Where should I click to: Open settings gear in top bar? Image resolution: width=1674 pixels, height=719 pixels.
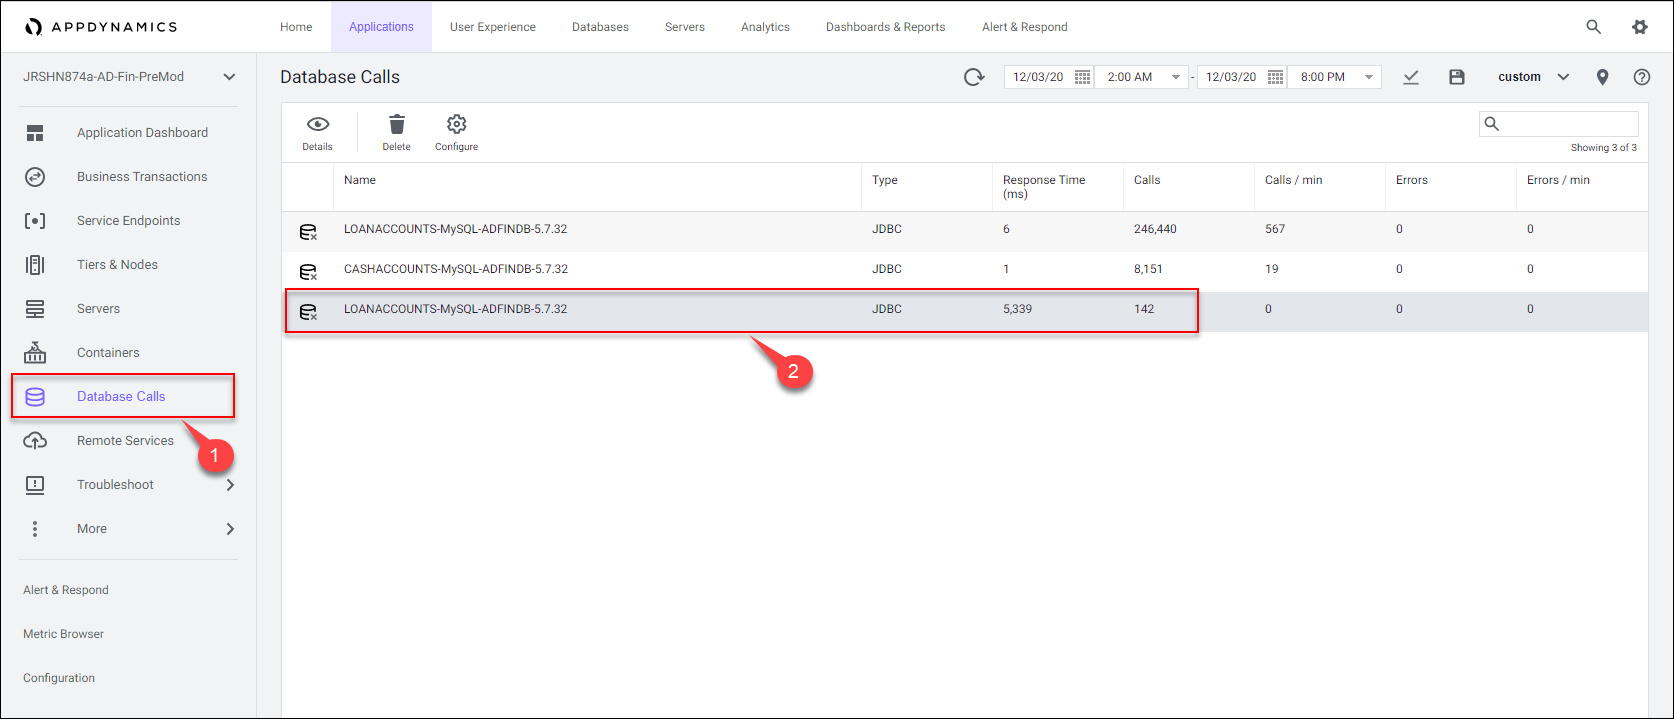tap(1640, 27)
